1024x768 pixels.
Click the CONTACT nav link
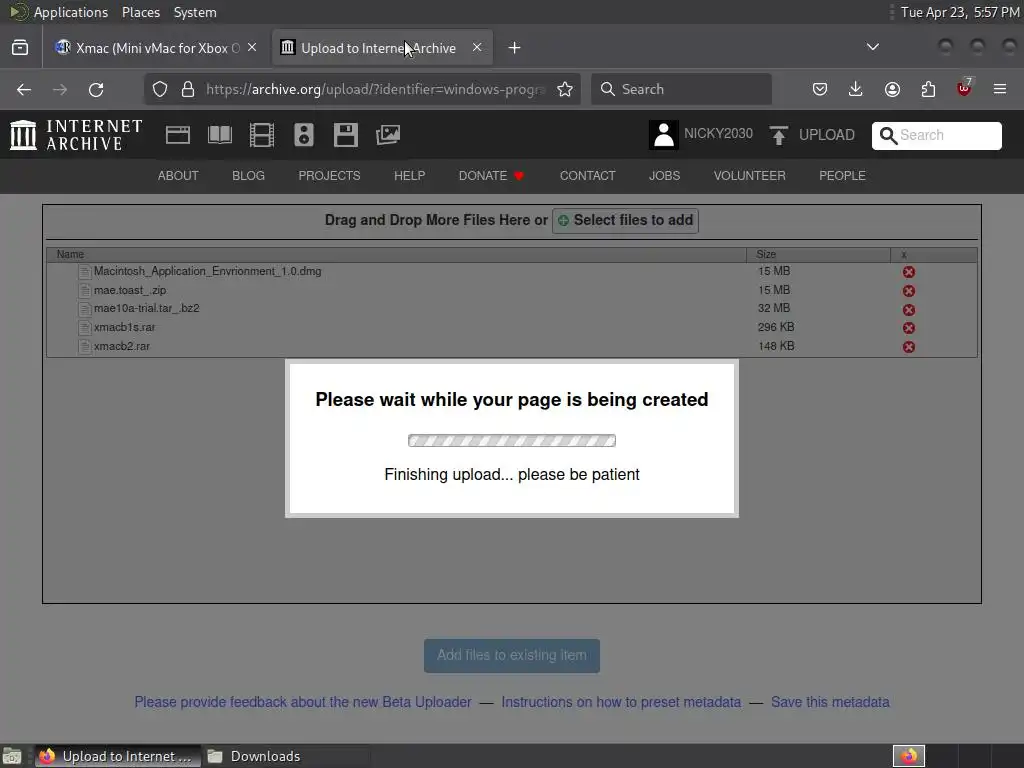pos(587,176)
